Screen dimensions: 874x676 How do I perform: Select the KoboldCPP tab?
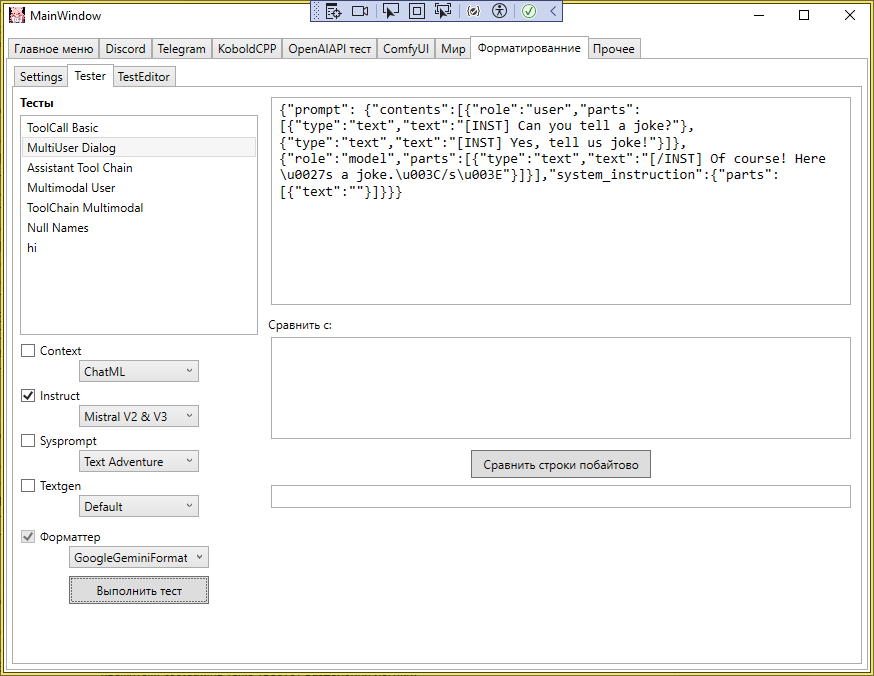247,49
